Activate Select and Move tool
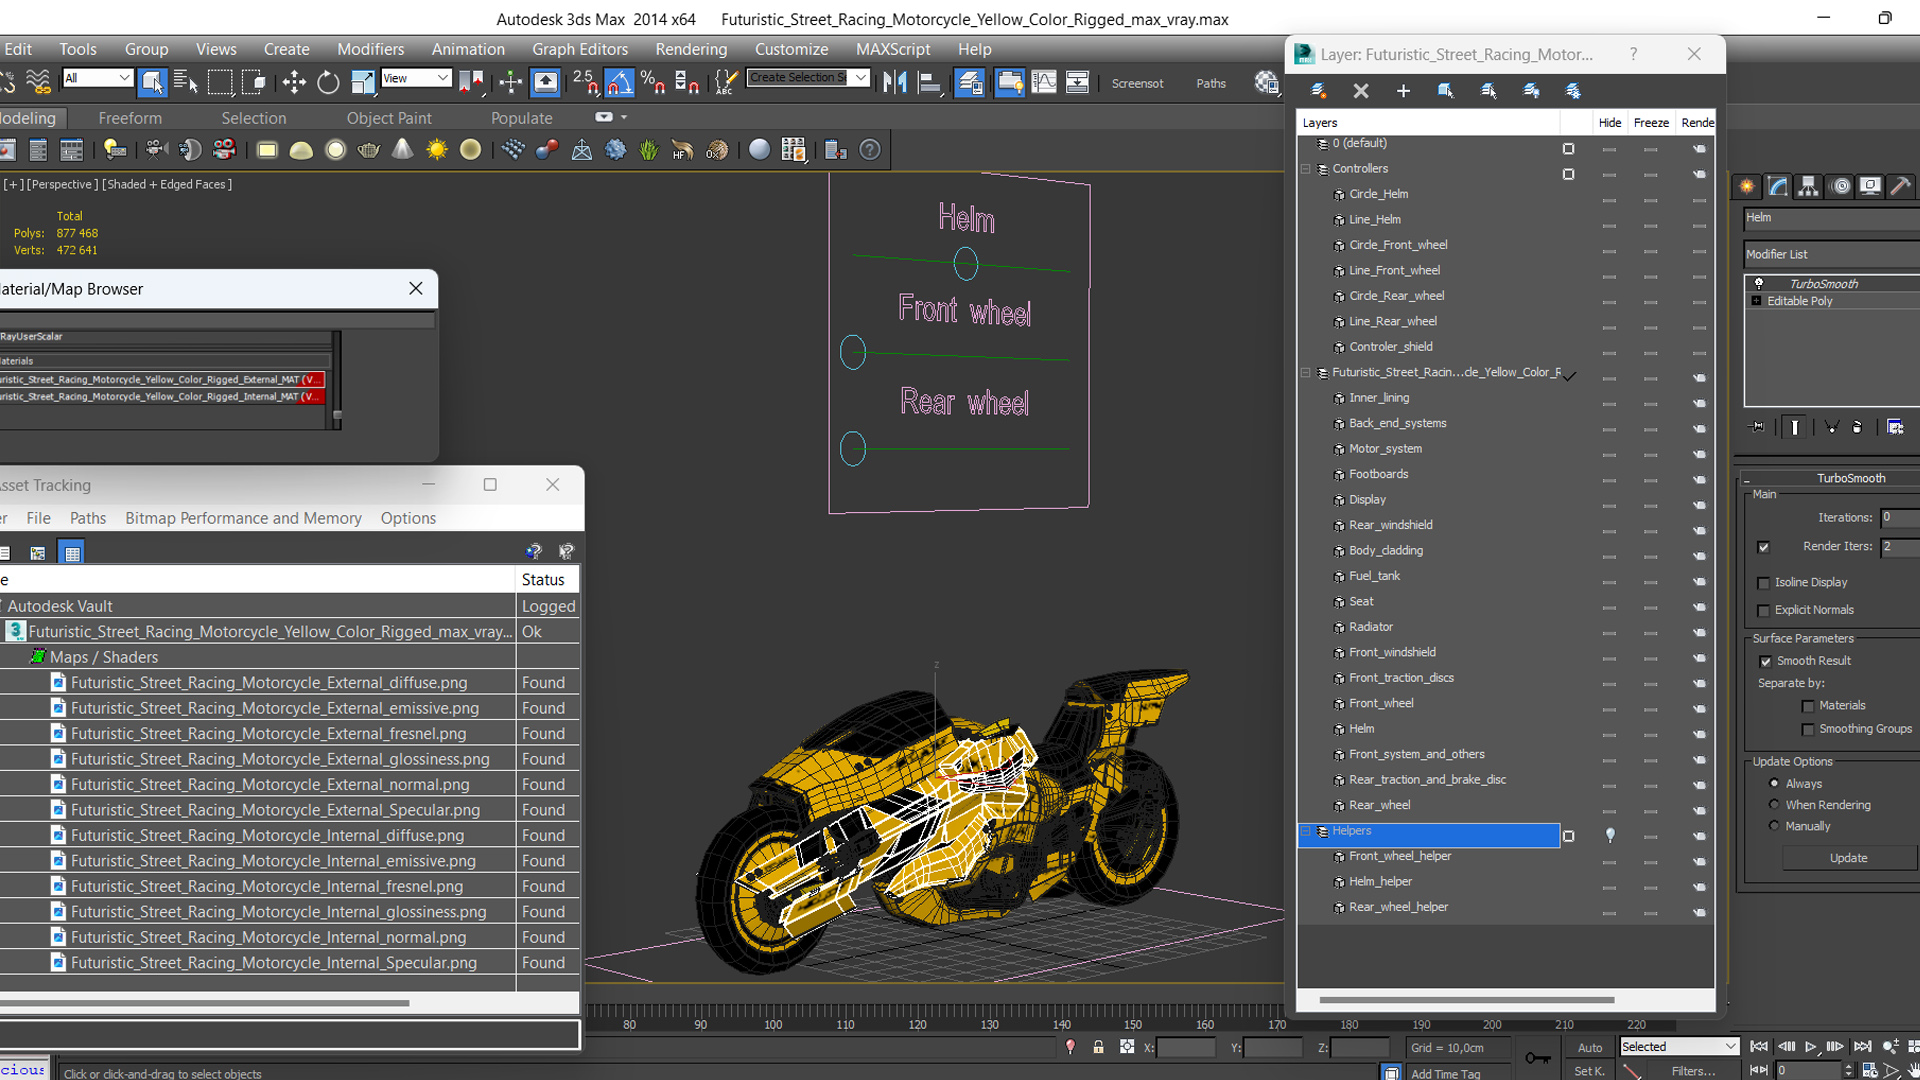This screenshot has width=1920, height=1080. click(294, 82)
